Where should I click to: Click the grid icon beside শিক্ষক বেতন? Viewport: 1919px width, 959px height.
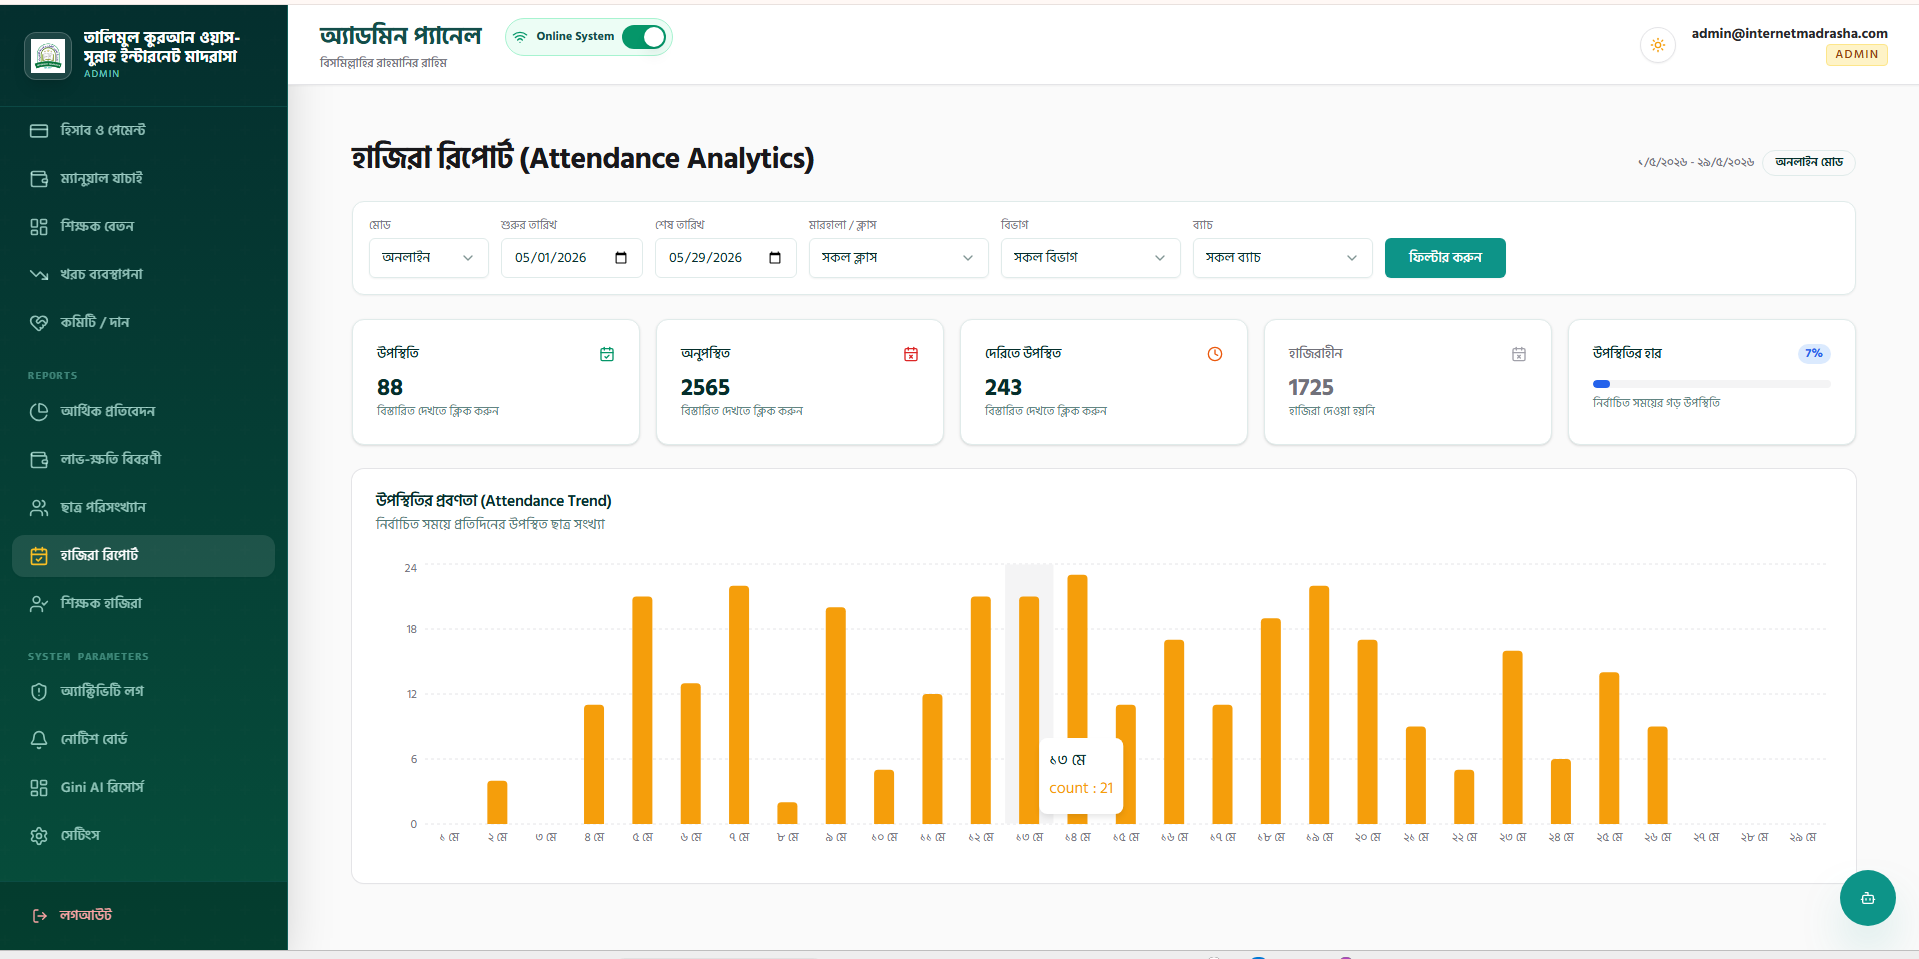(x=39, y=227)
